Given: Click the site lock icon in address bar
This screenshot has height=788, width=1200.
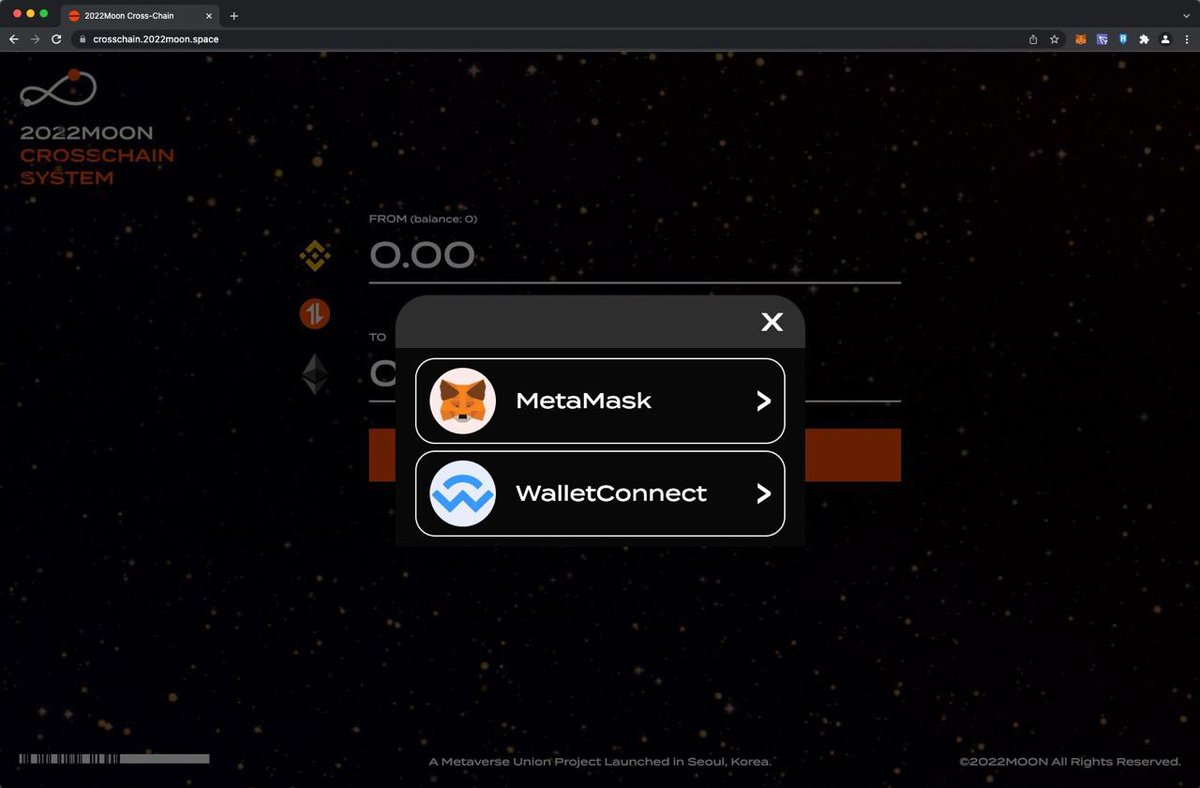Looking at the screenshot, I should pos(83,39).
